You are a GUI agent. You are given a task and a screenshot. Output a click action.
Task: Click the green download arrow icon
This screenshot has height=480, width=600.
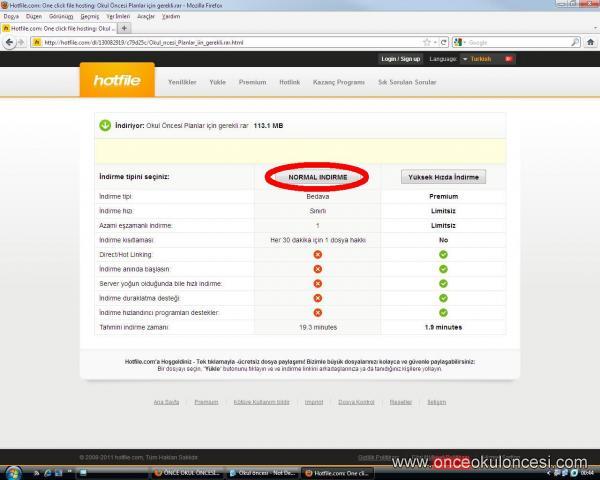[104, 126]
